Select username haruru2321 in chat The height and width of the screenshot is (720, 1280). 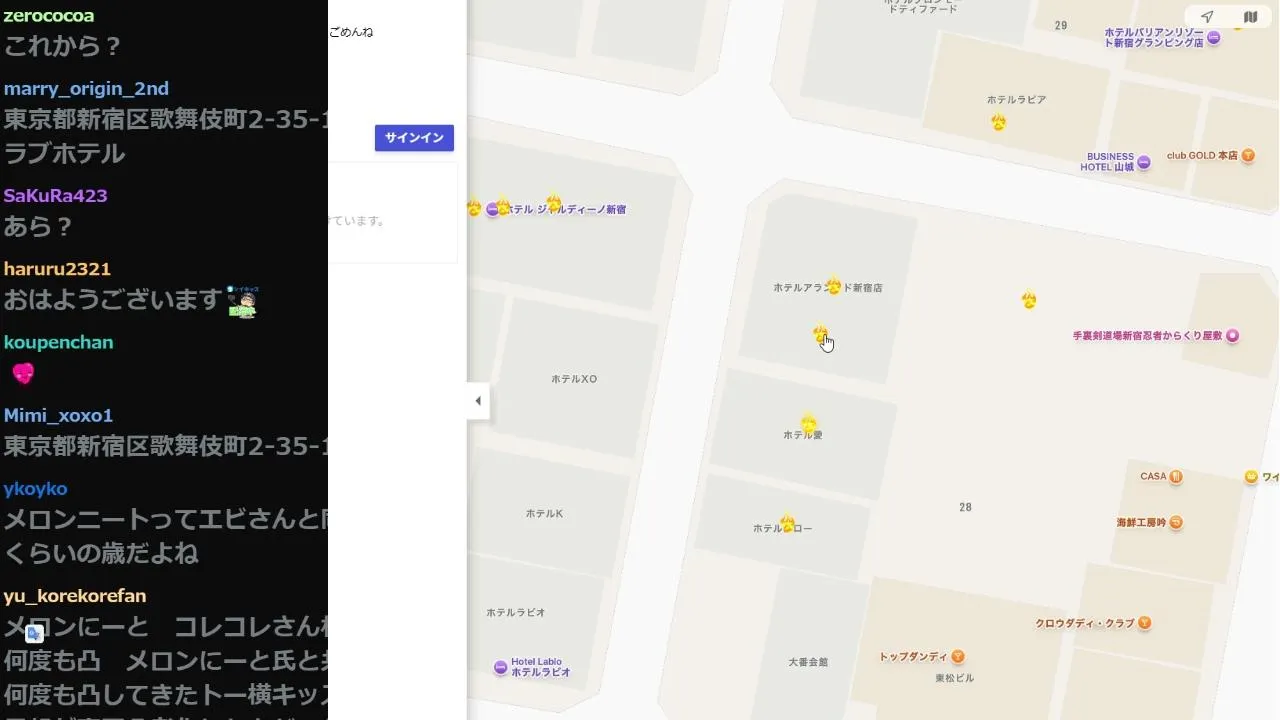tap(57, 268)
